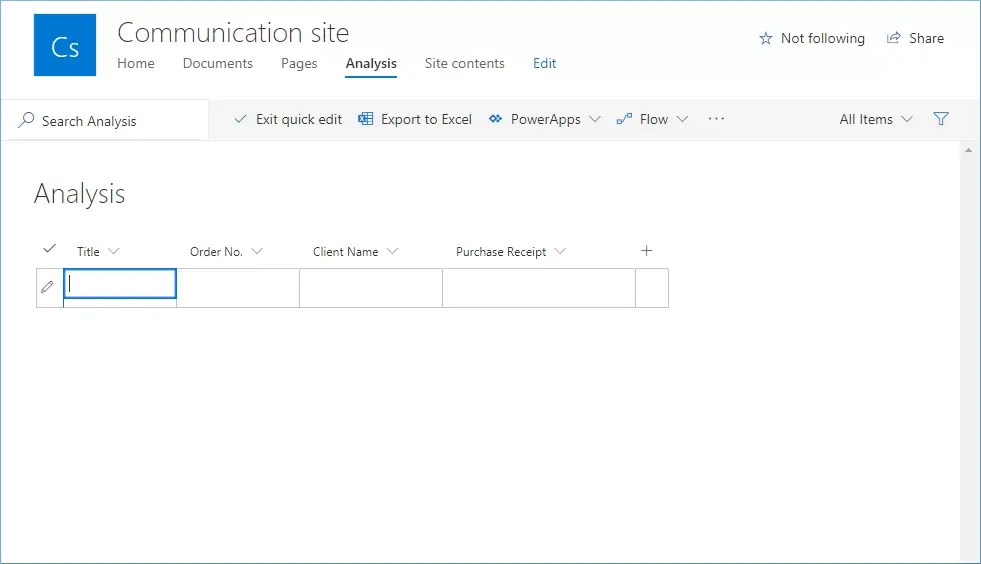This screenshot has height=564, width=981.
Task: Click the Not following star icon
Action: tap(766, 39)
